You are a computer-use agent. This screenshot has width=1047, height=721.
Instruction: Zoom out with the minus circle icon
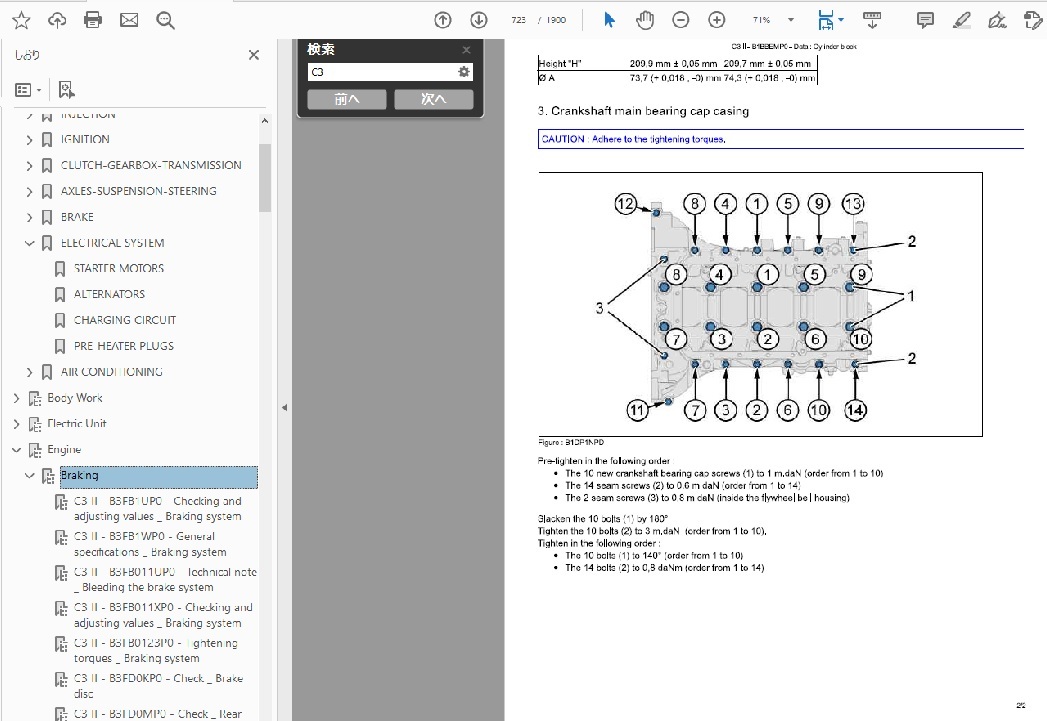(x=680, y=20)
